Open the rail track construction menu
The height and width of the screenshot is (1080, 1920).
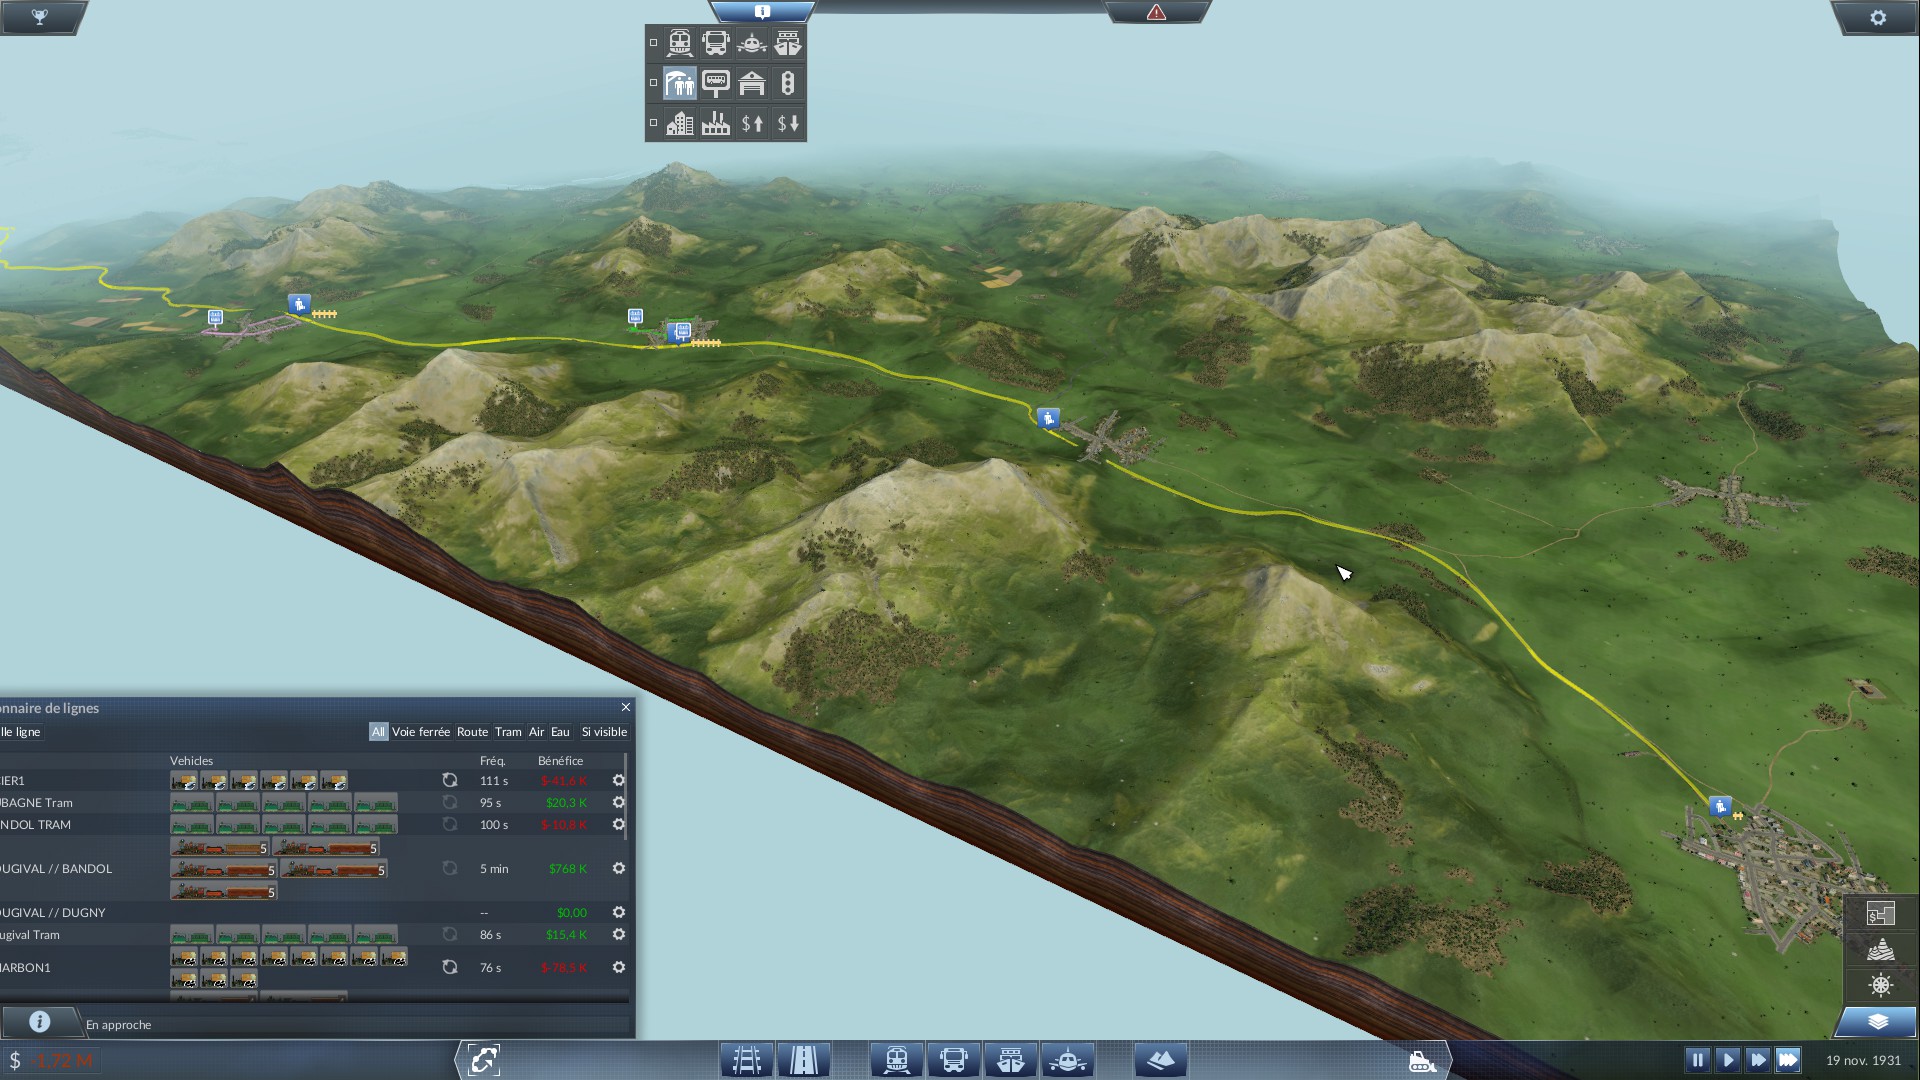[747, 1060]
